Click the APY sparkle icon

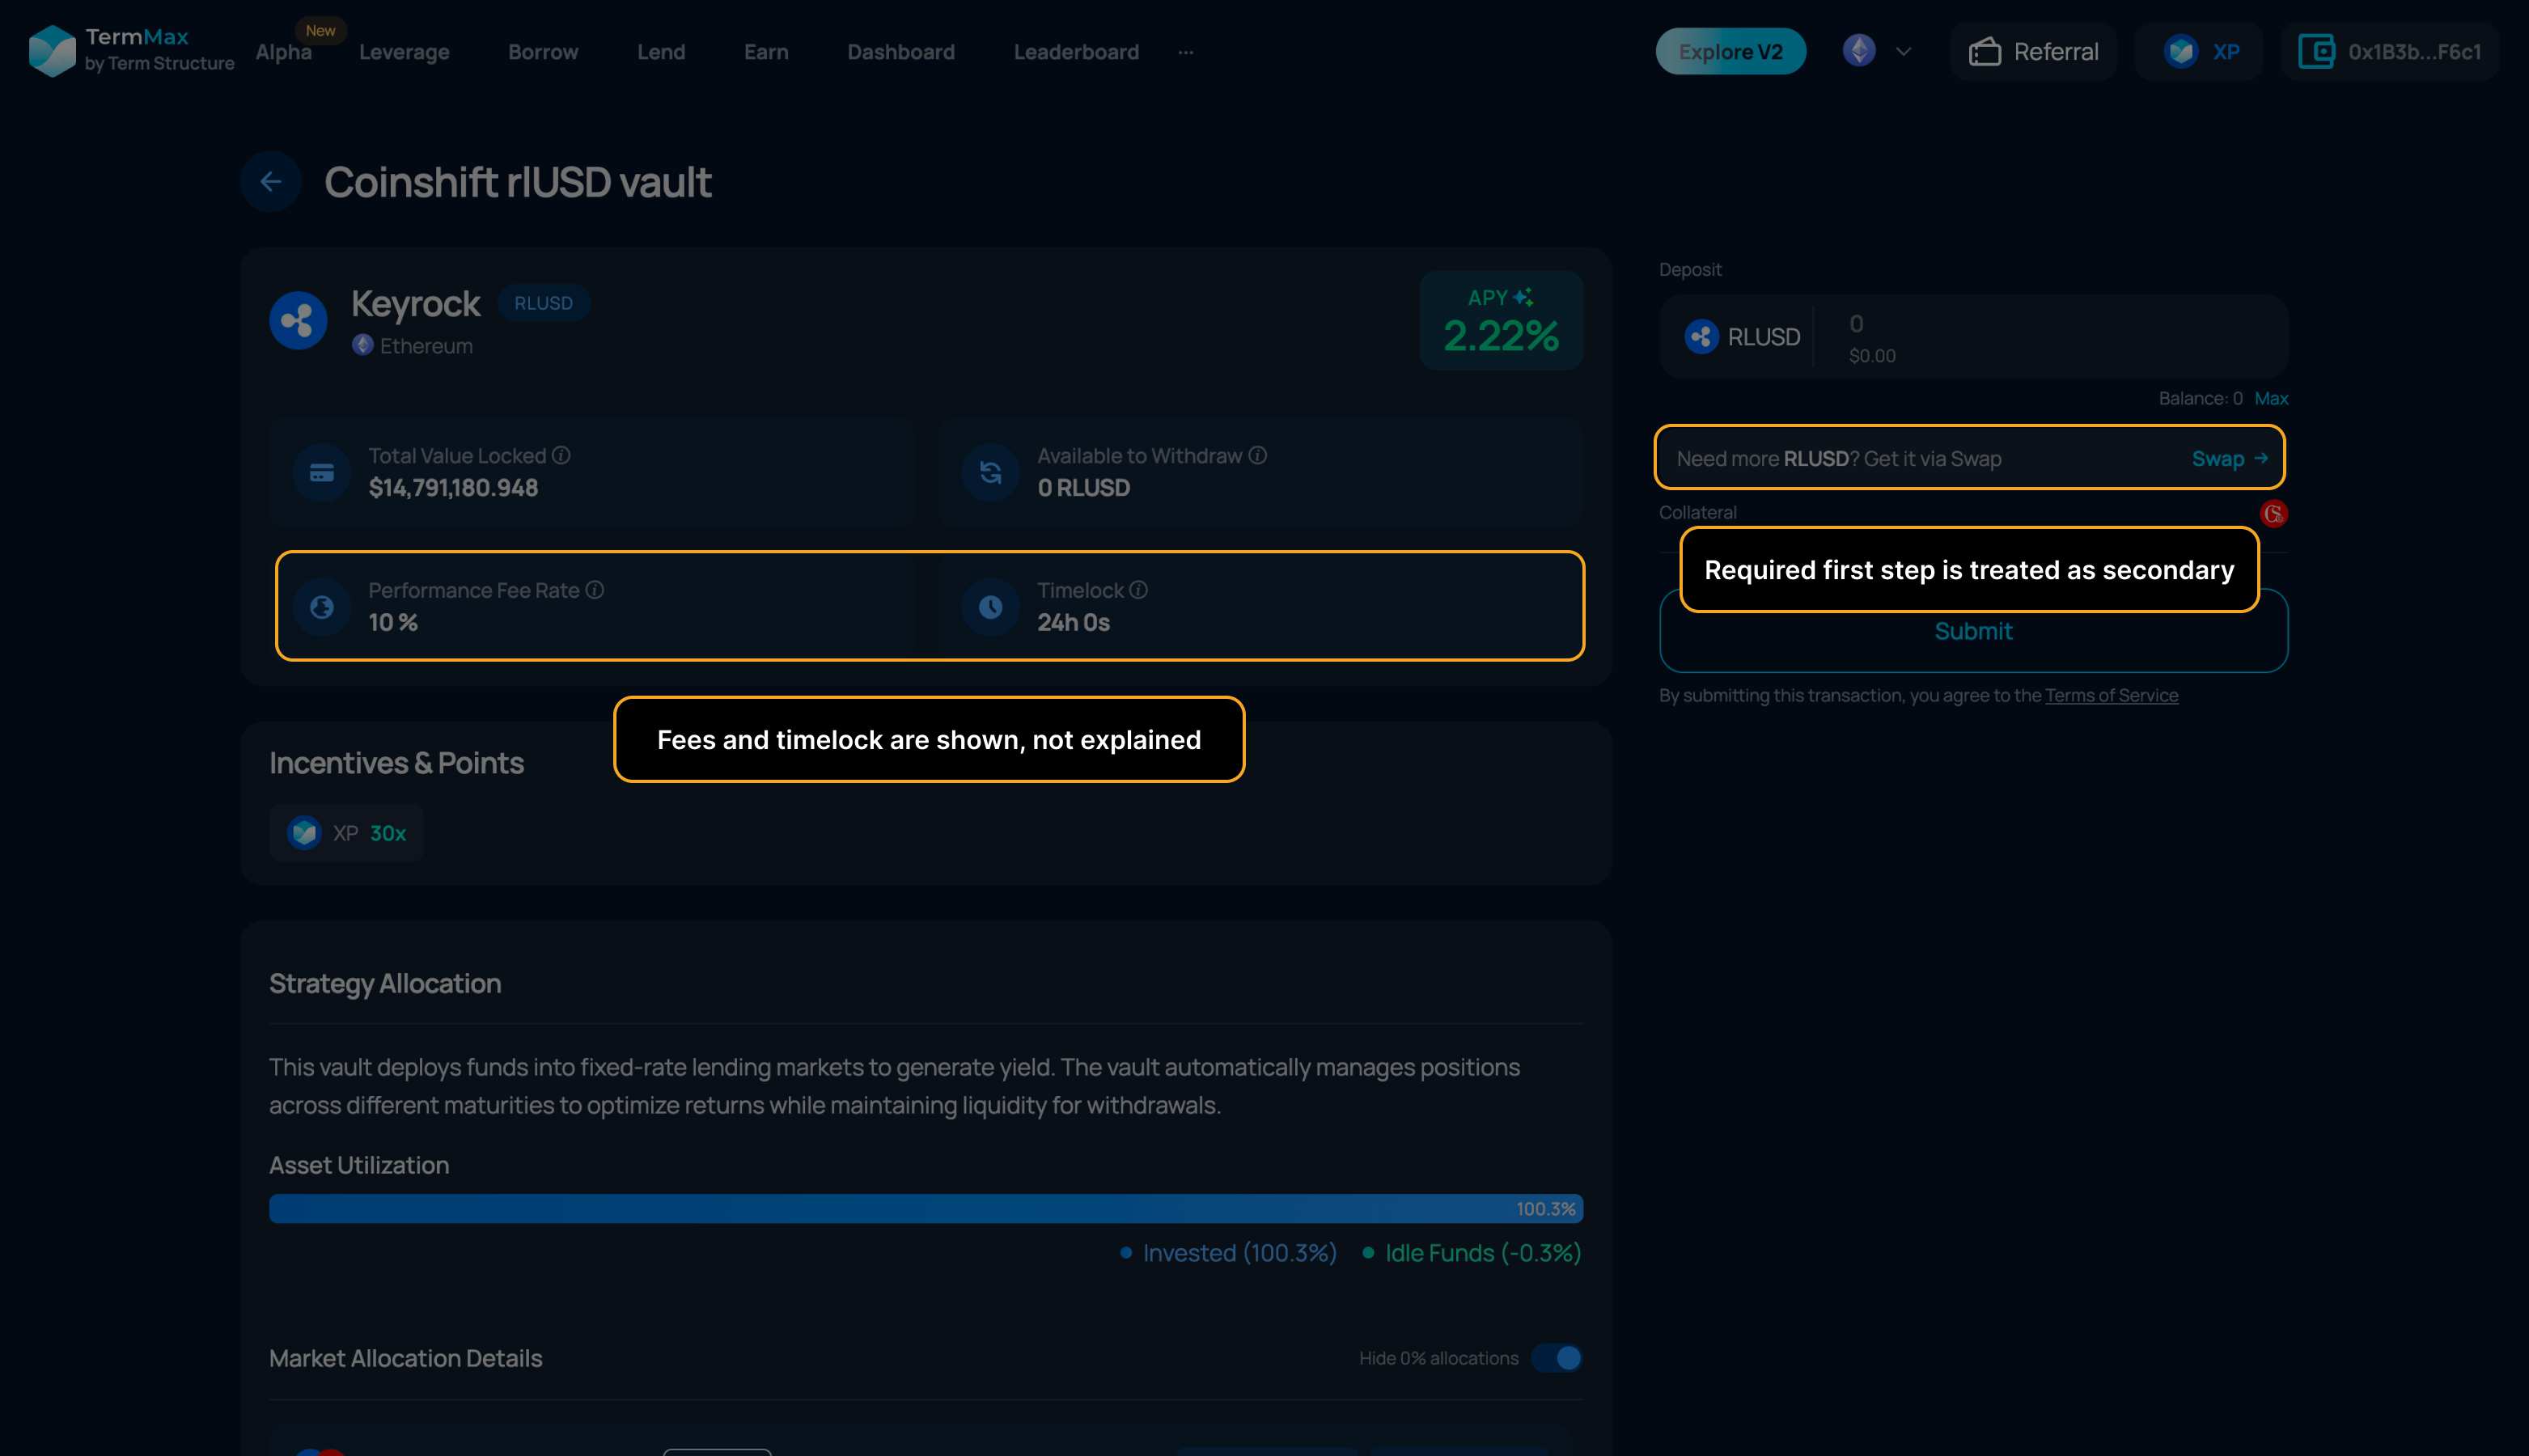coord(1523,297)
